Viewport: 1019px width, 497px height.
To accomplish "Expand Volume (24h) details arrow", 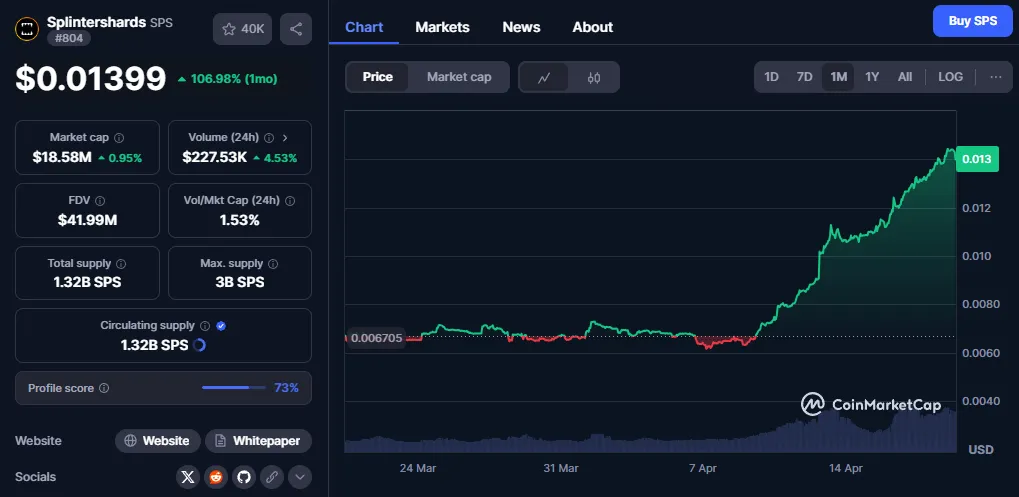I will tap(285, 138).
